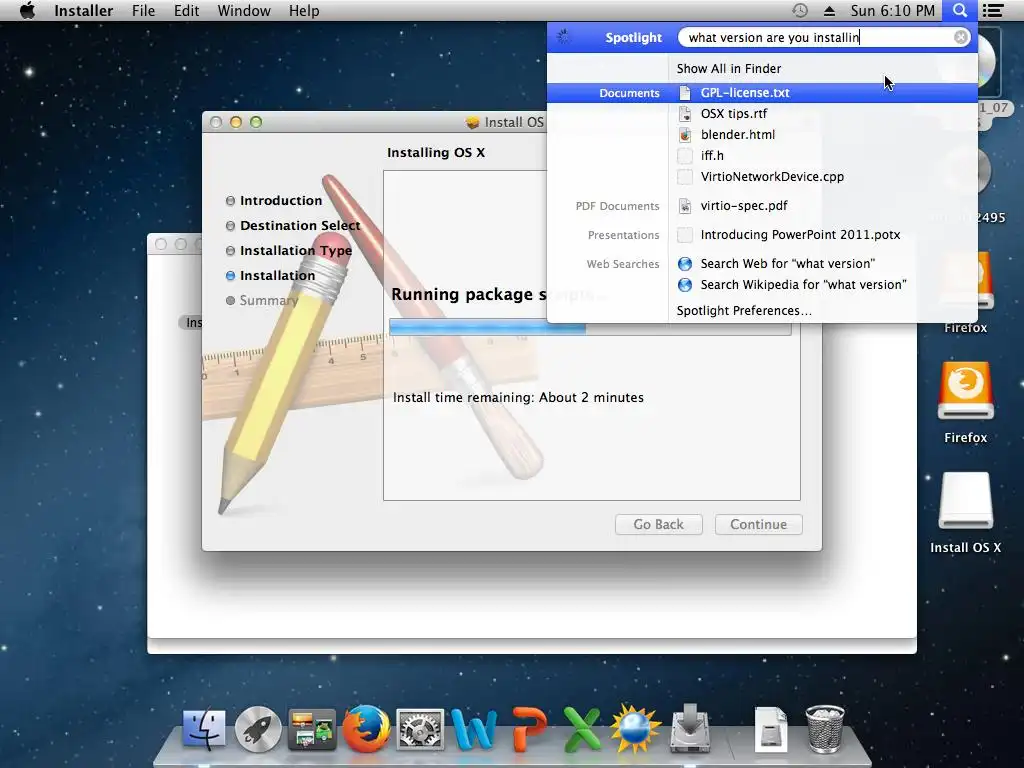Click the install time remaining text

pyautogui.click(x=518, y=397)
